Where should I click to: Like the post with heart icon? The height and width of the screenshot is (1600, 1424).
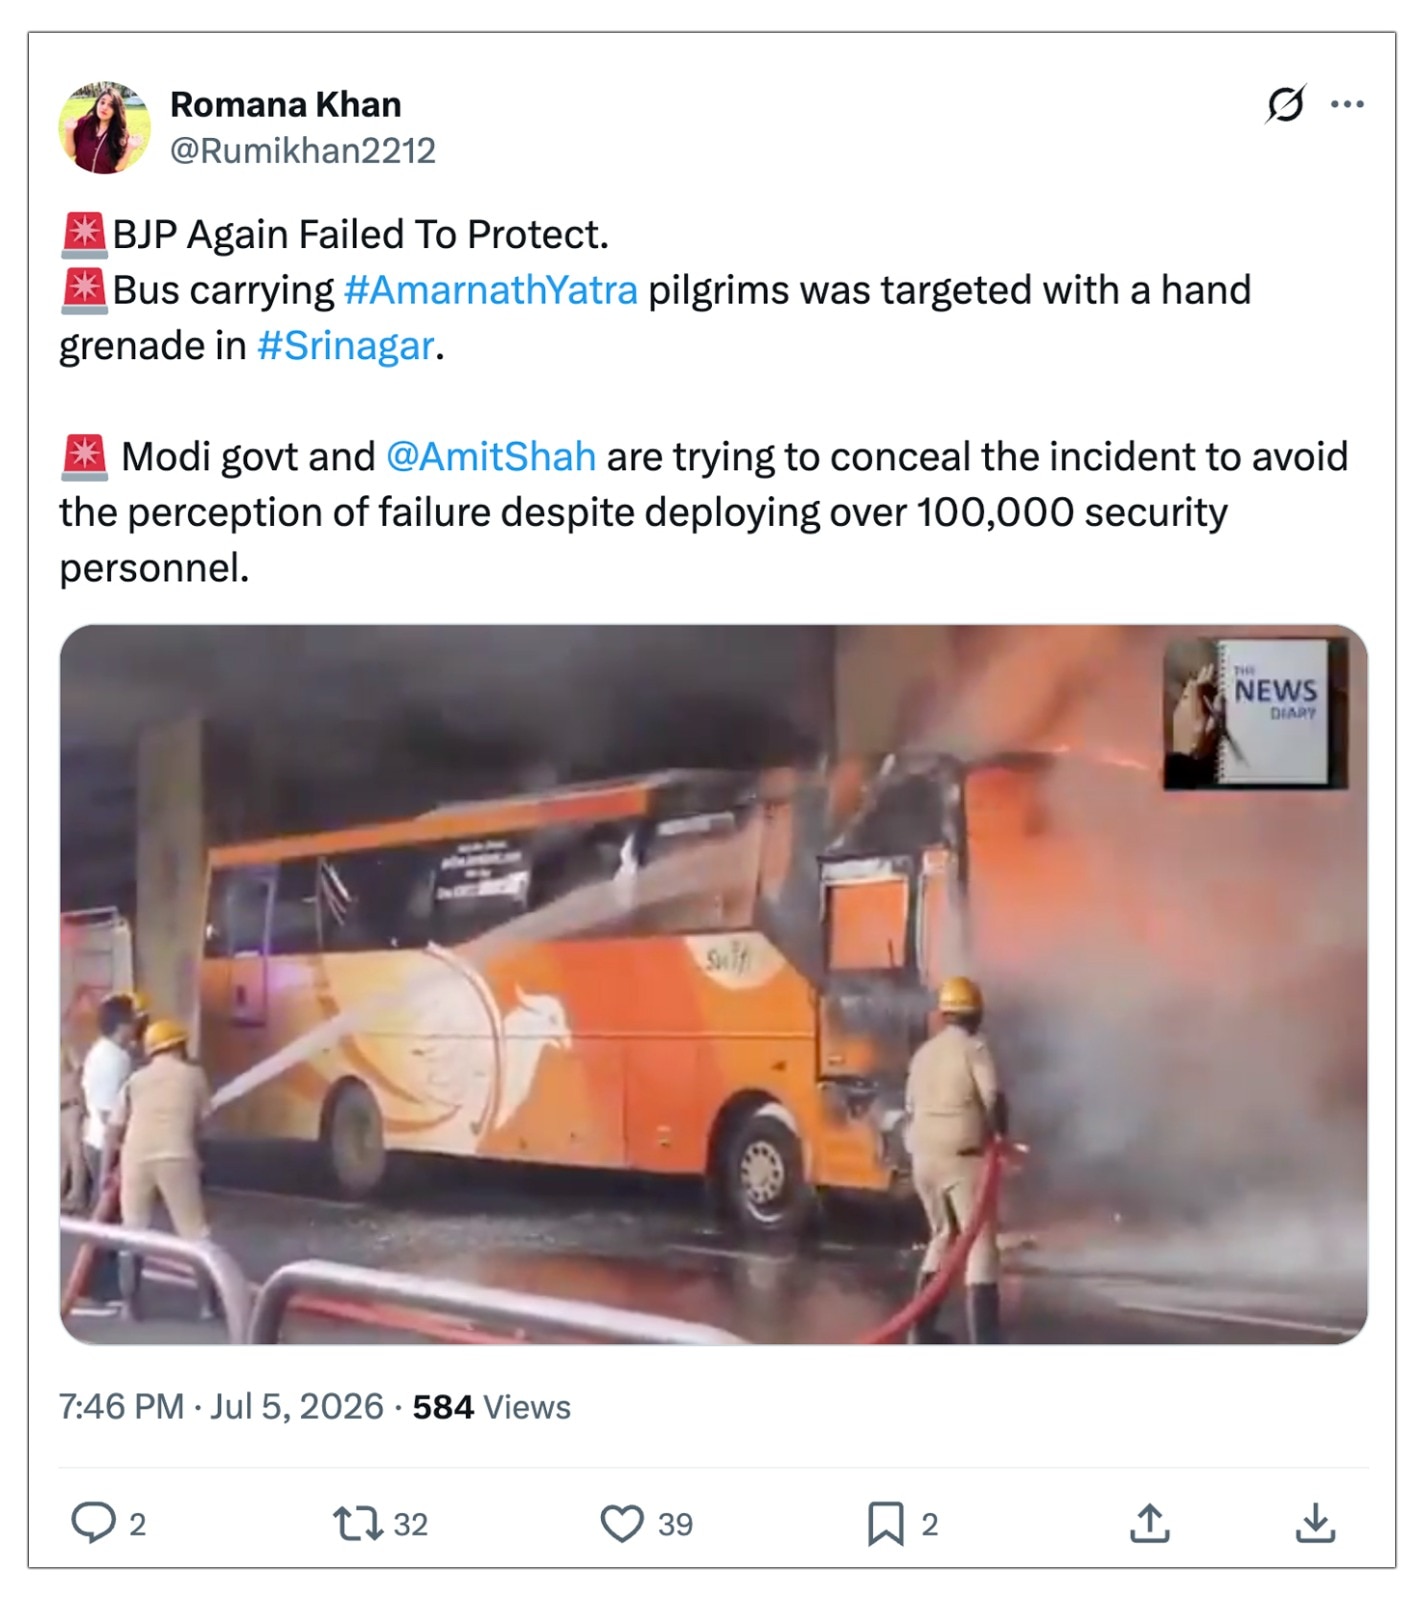tap(621, 1523)
